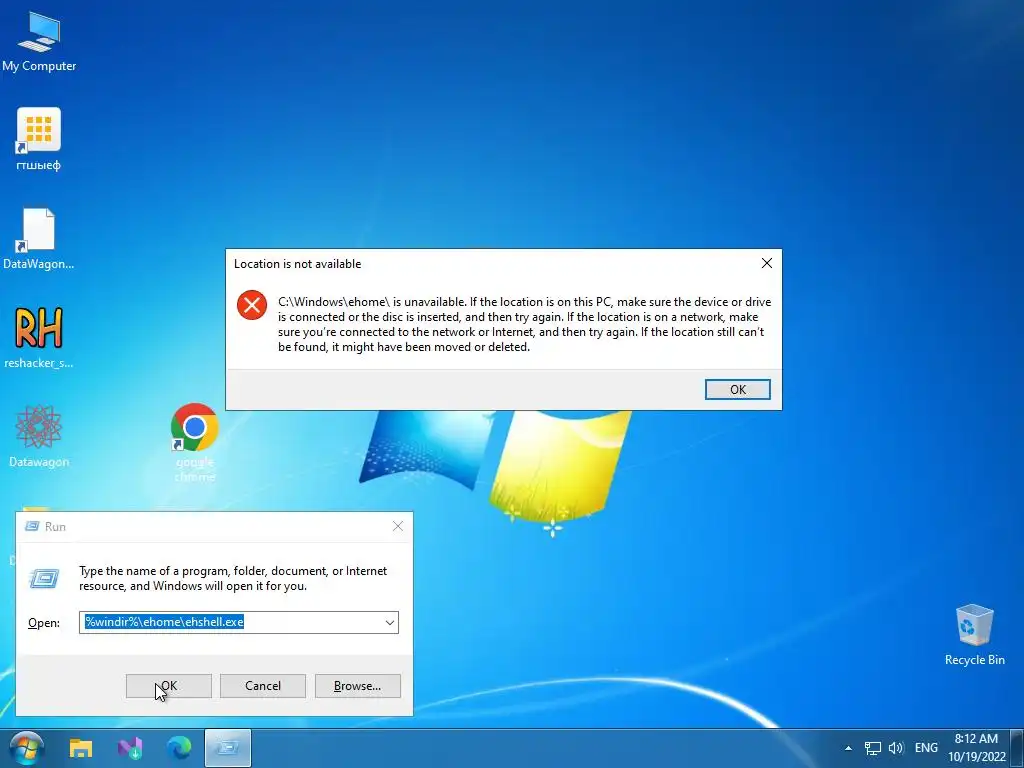Open the volume speaker tray icon
Screen dimensions: 1024x768
coord(896,748)
